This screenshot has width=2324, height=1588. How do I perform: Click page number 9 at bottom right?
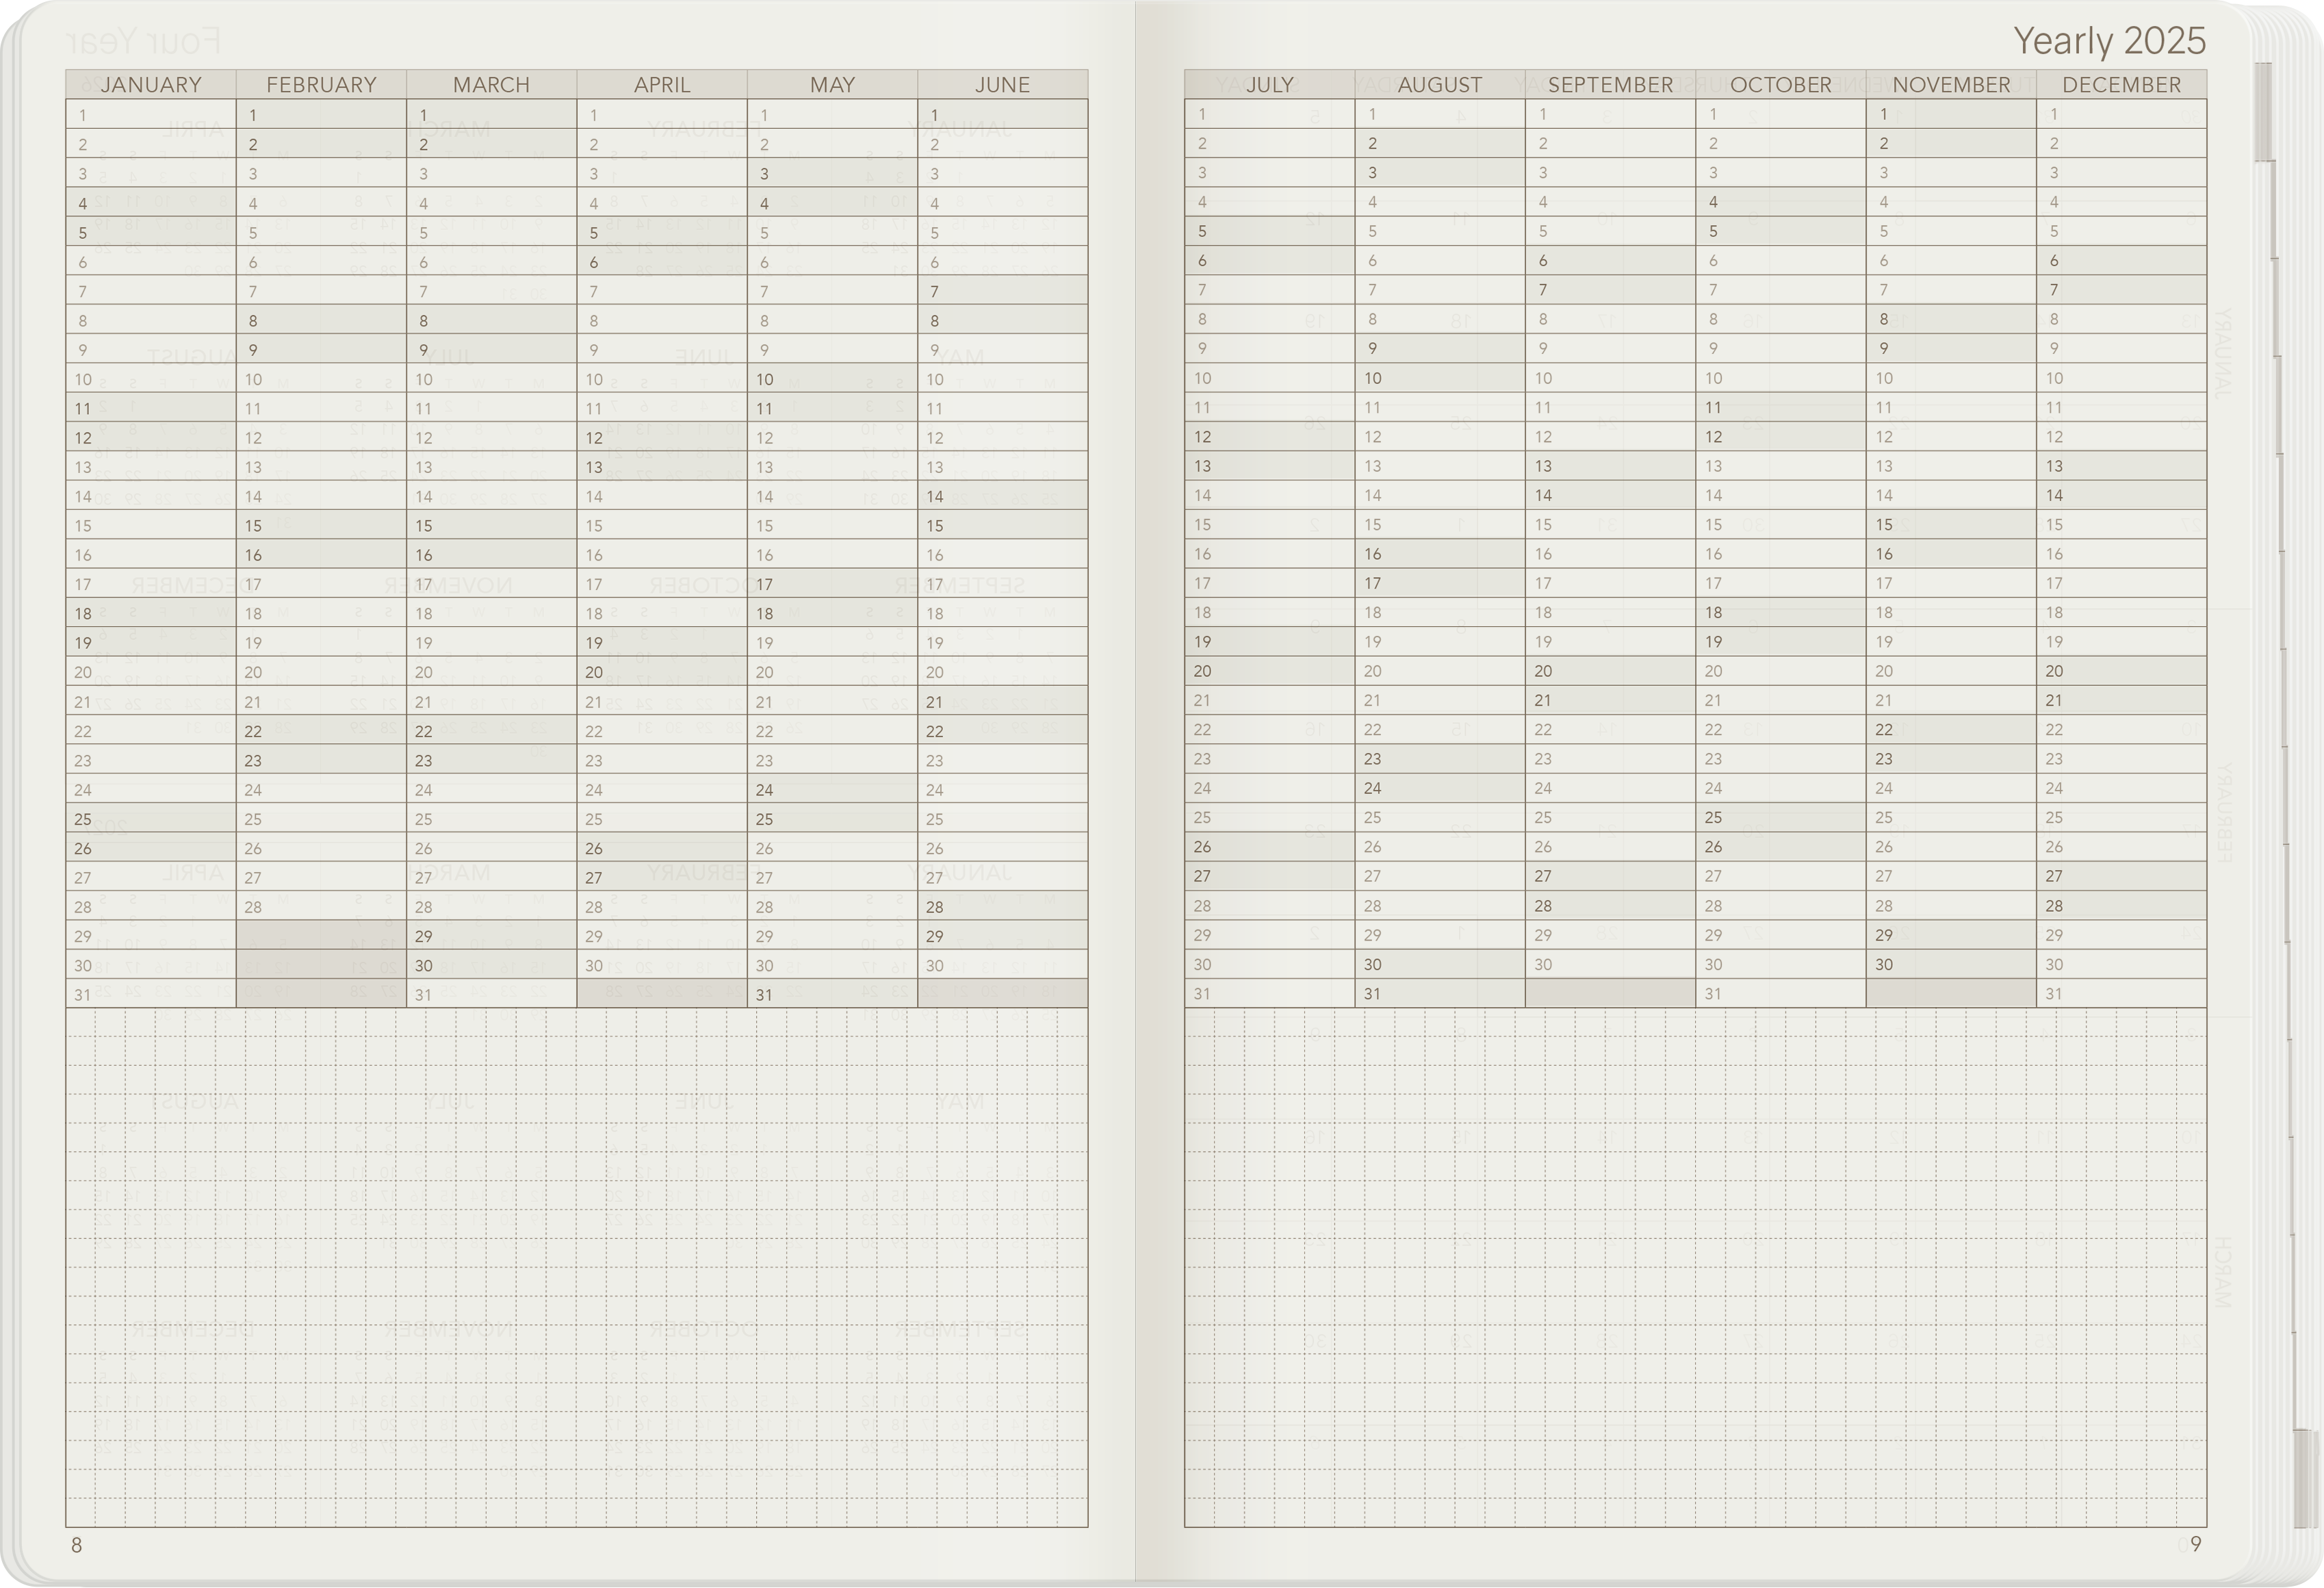[2195, 1544]
